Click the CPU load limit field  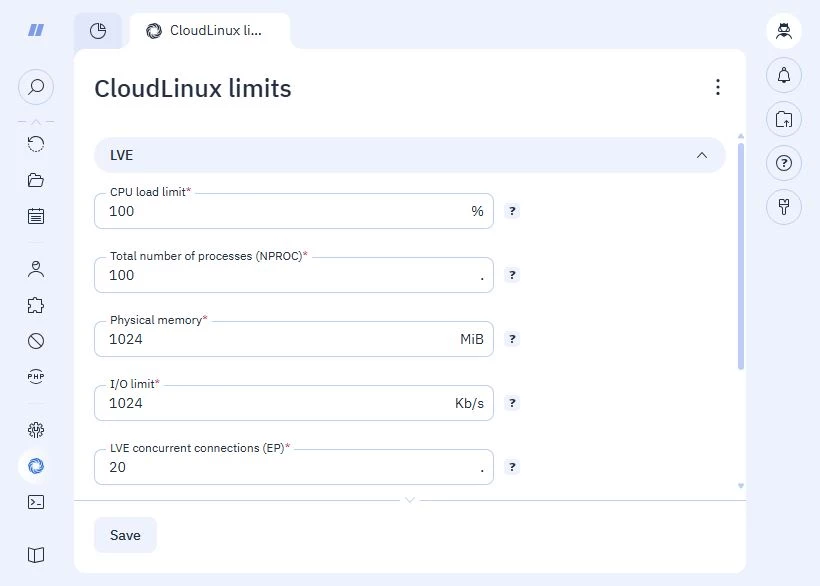[x=294, y=211]
